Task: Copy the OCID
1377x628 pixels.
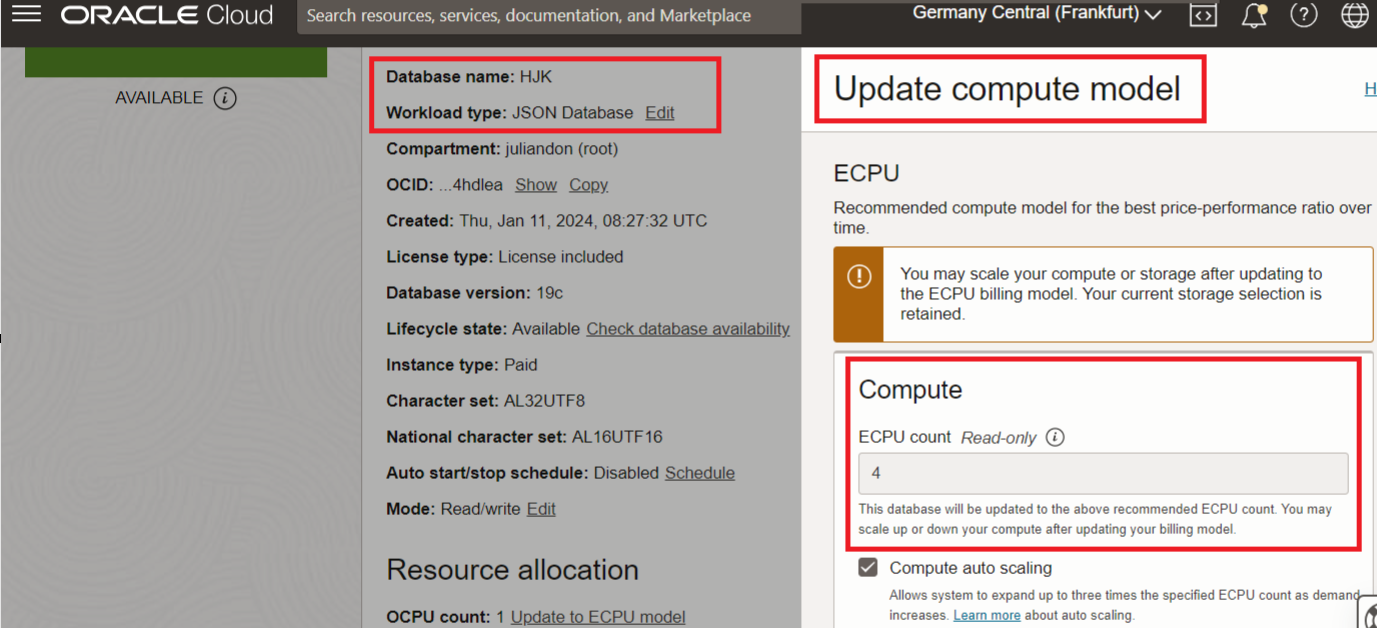Action: pyautogui.click(x=589, y=185)
